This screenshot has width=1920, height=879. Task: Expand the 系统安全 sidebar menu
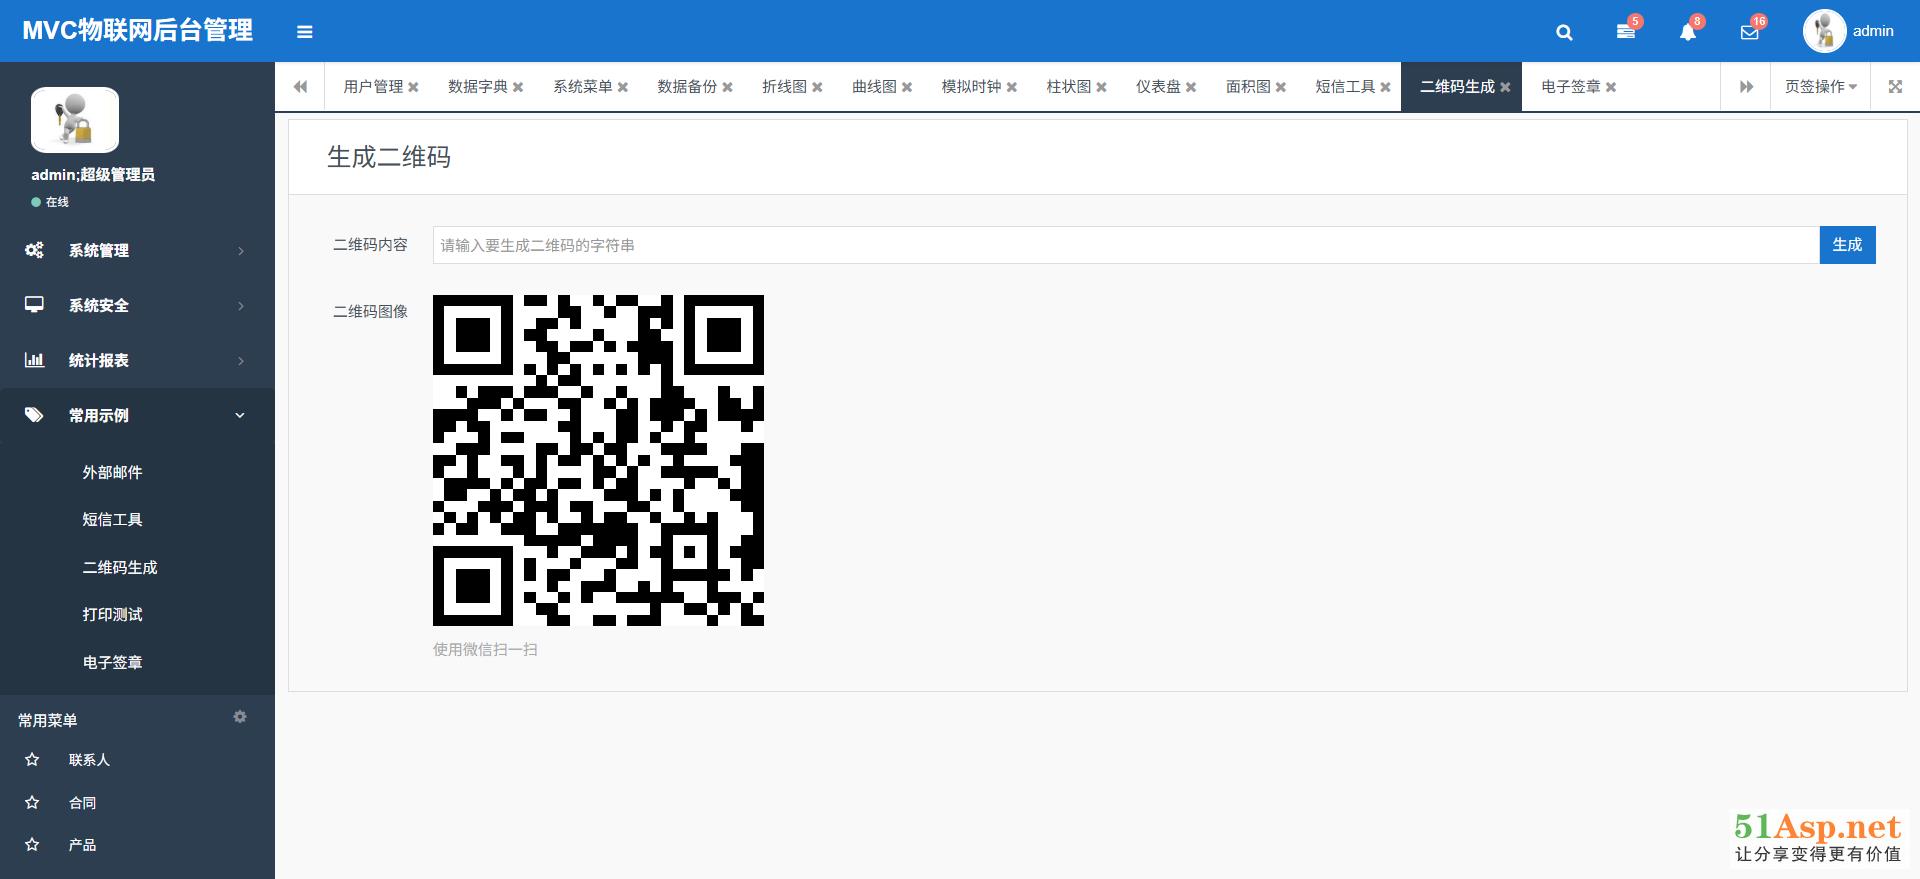137,306
